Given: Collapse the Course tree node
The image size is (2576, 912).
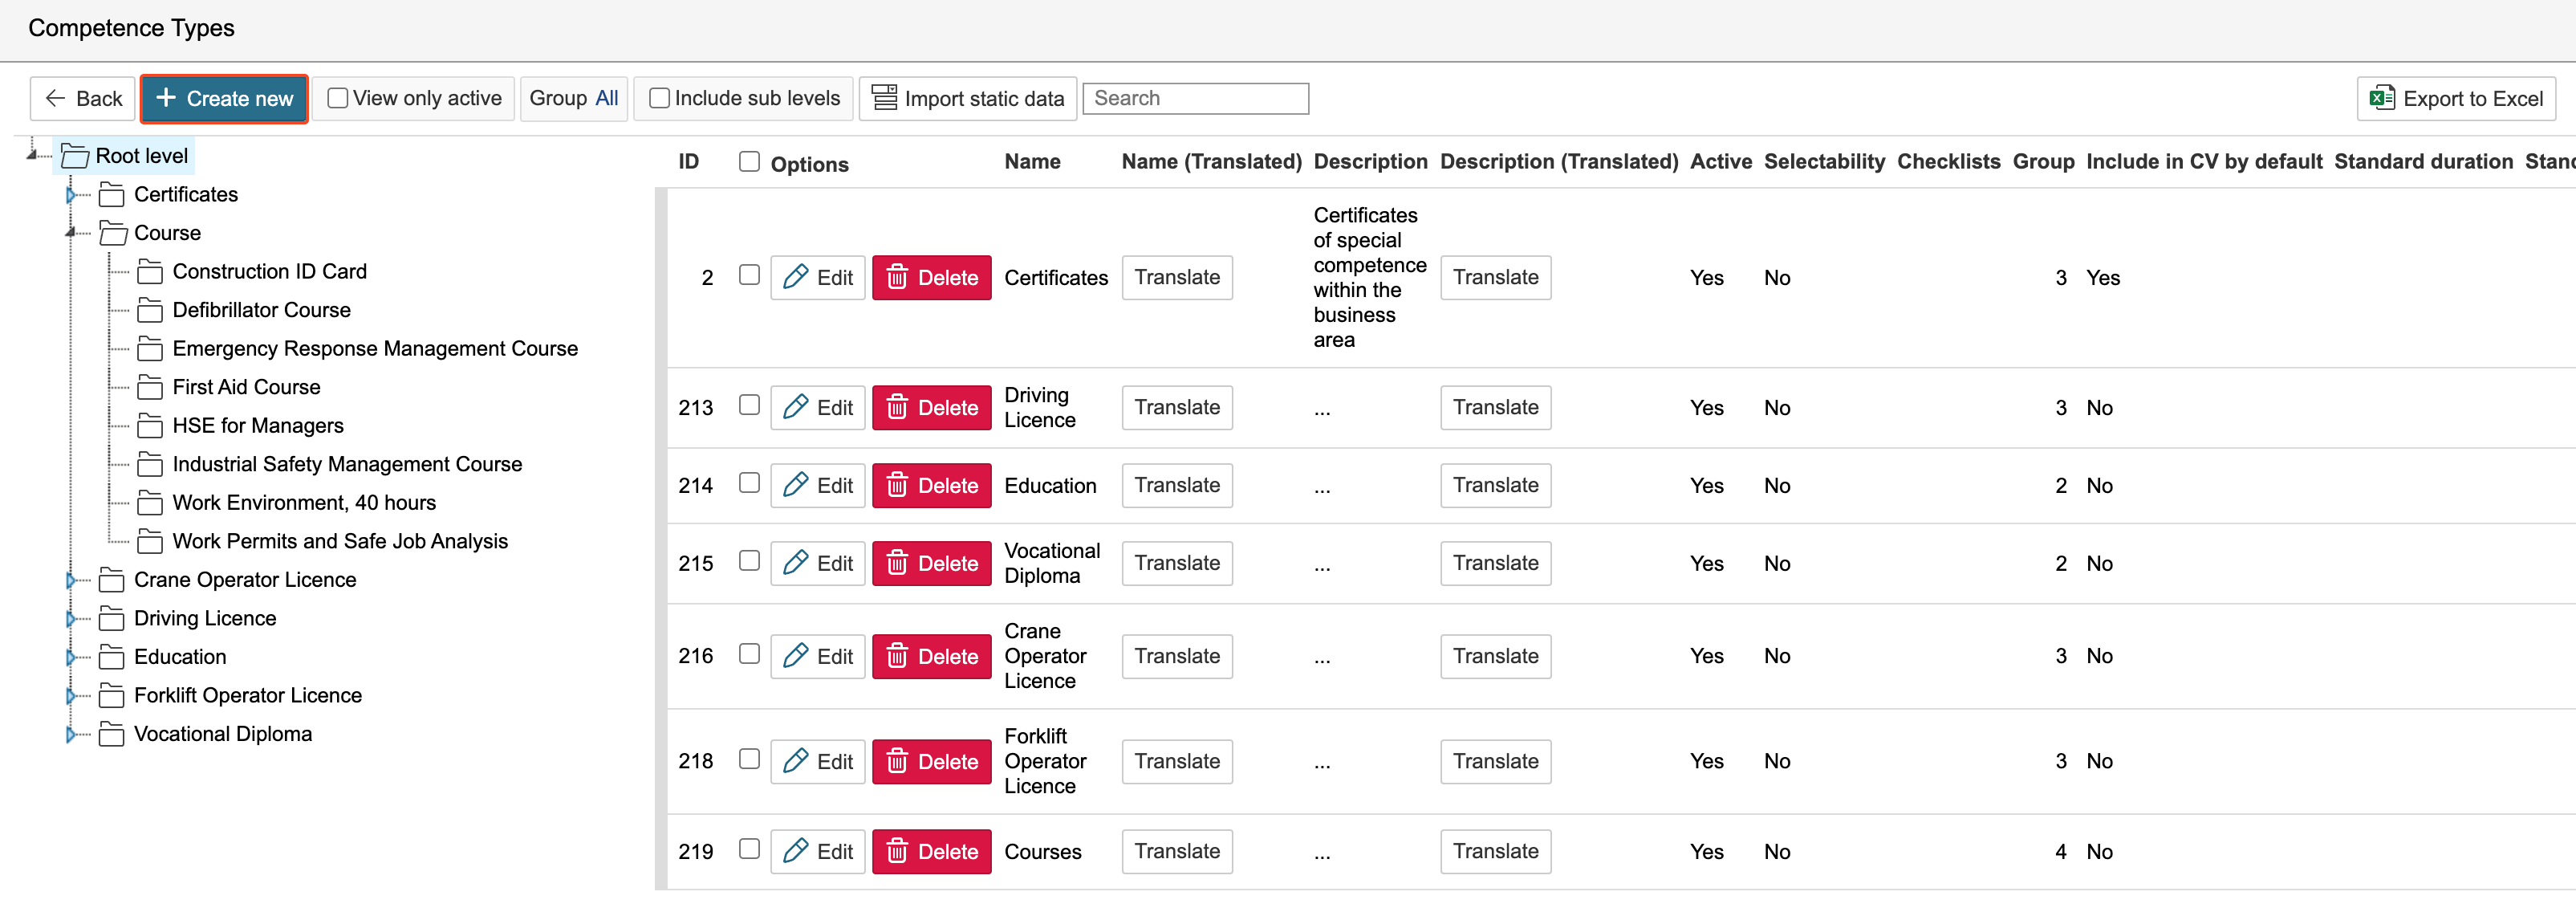Looking at the screenshot, I should point(71,233).
